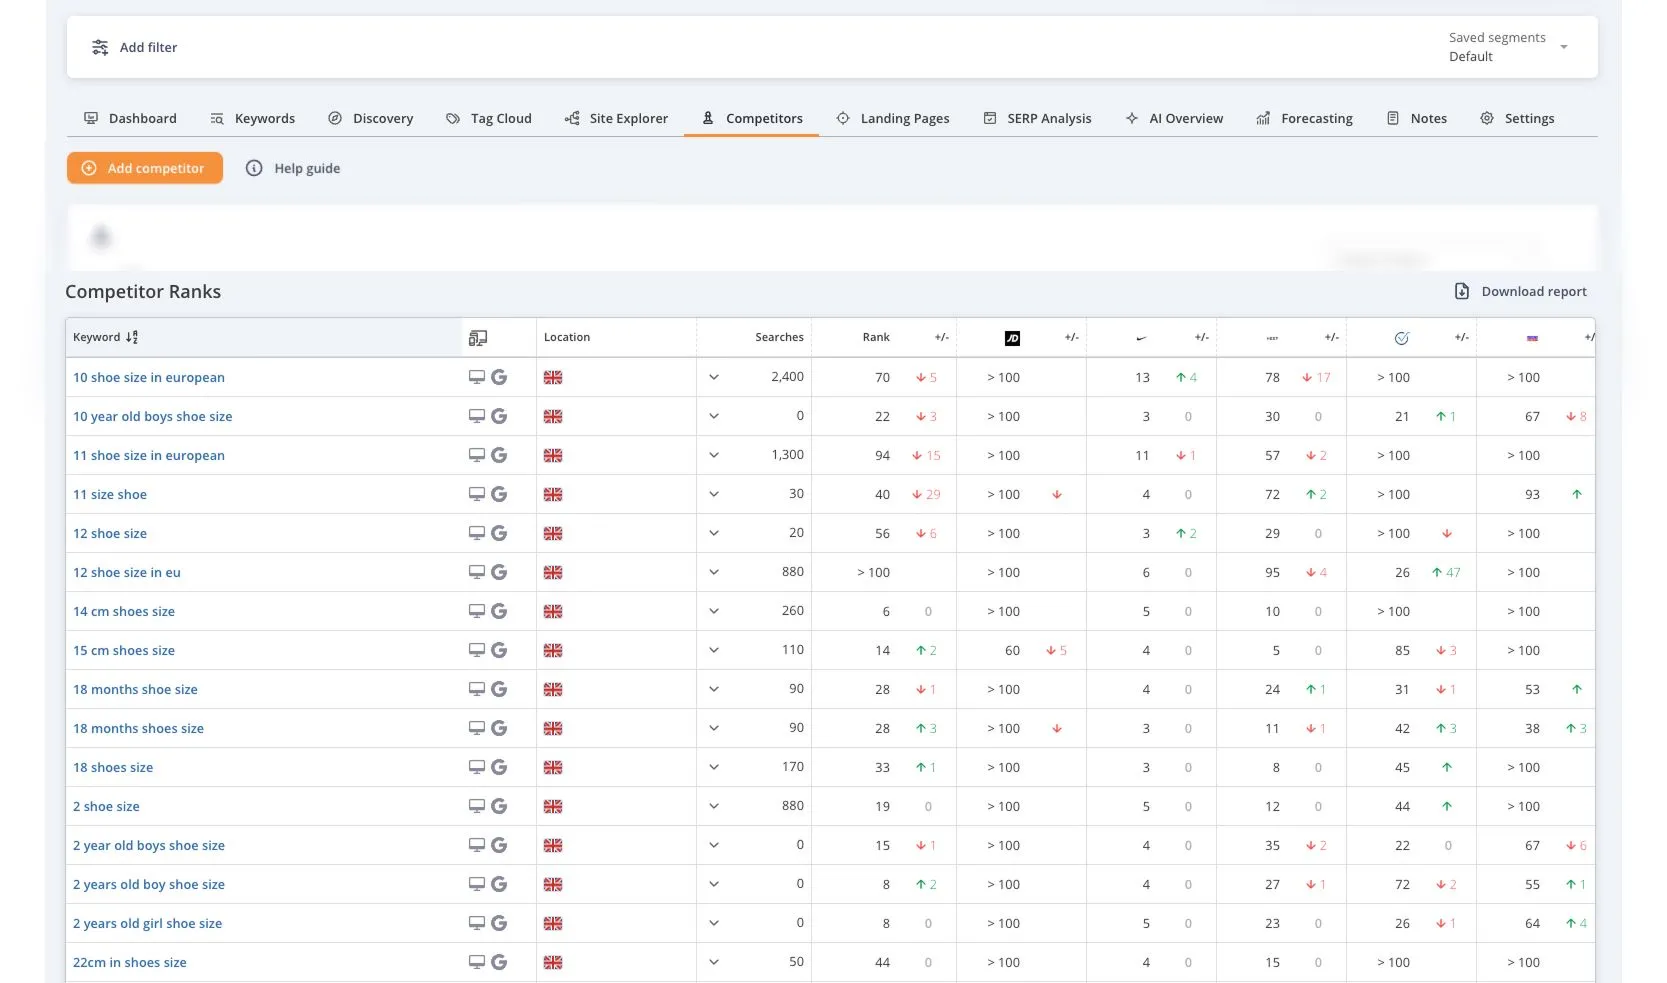Expand the '10 shoe size in european' row
Image resolution: width=1667 pixels, height=983 pixels.
point(714,377)
